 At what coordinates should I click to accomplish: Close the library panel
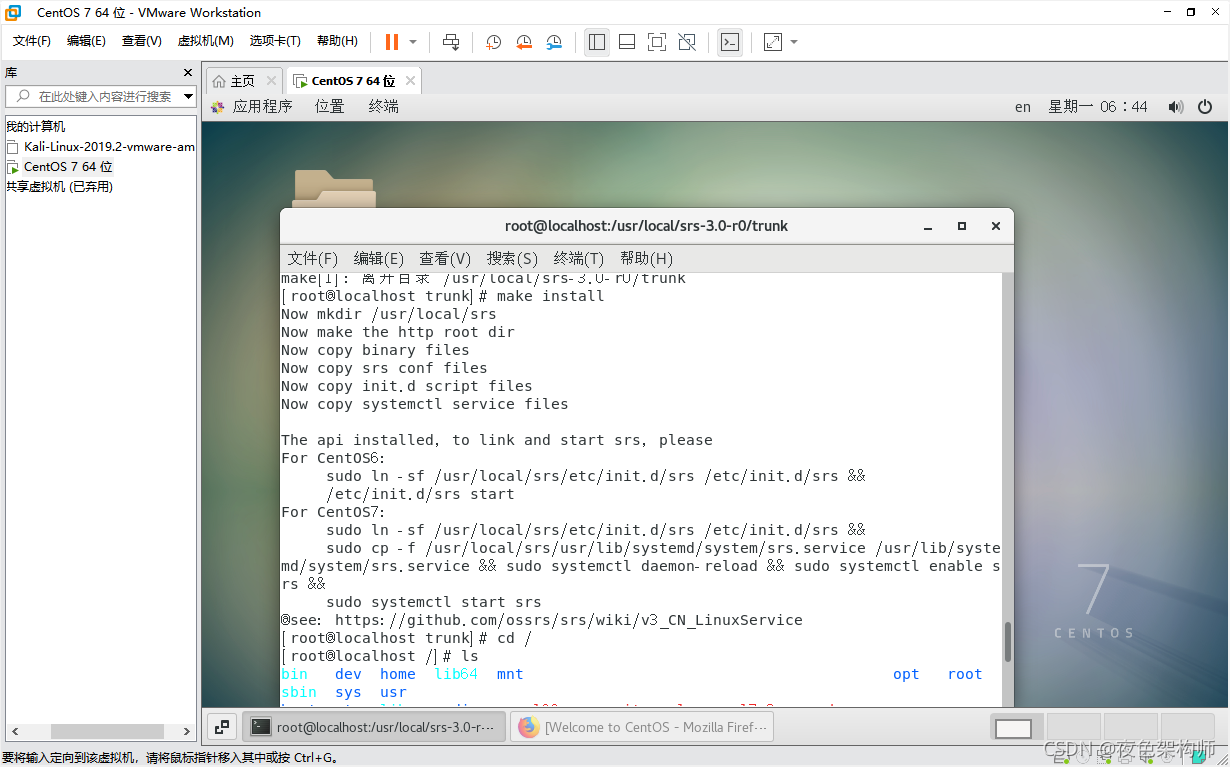pyautogui.click(x=187, y=73)
